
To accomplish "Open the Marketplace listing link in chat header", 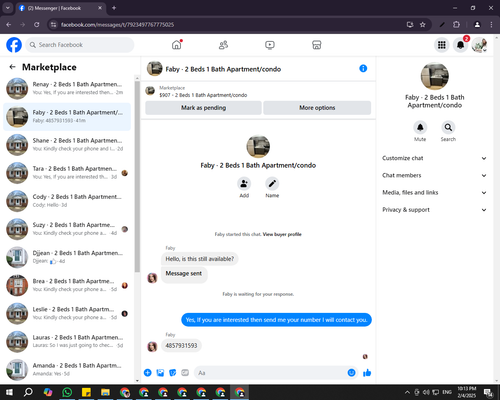I will click(x=203, y=95).
